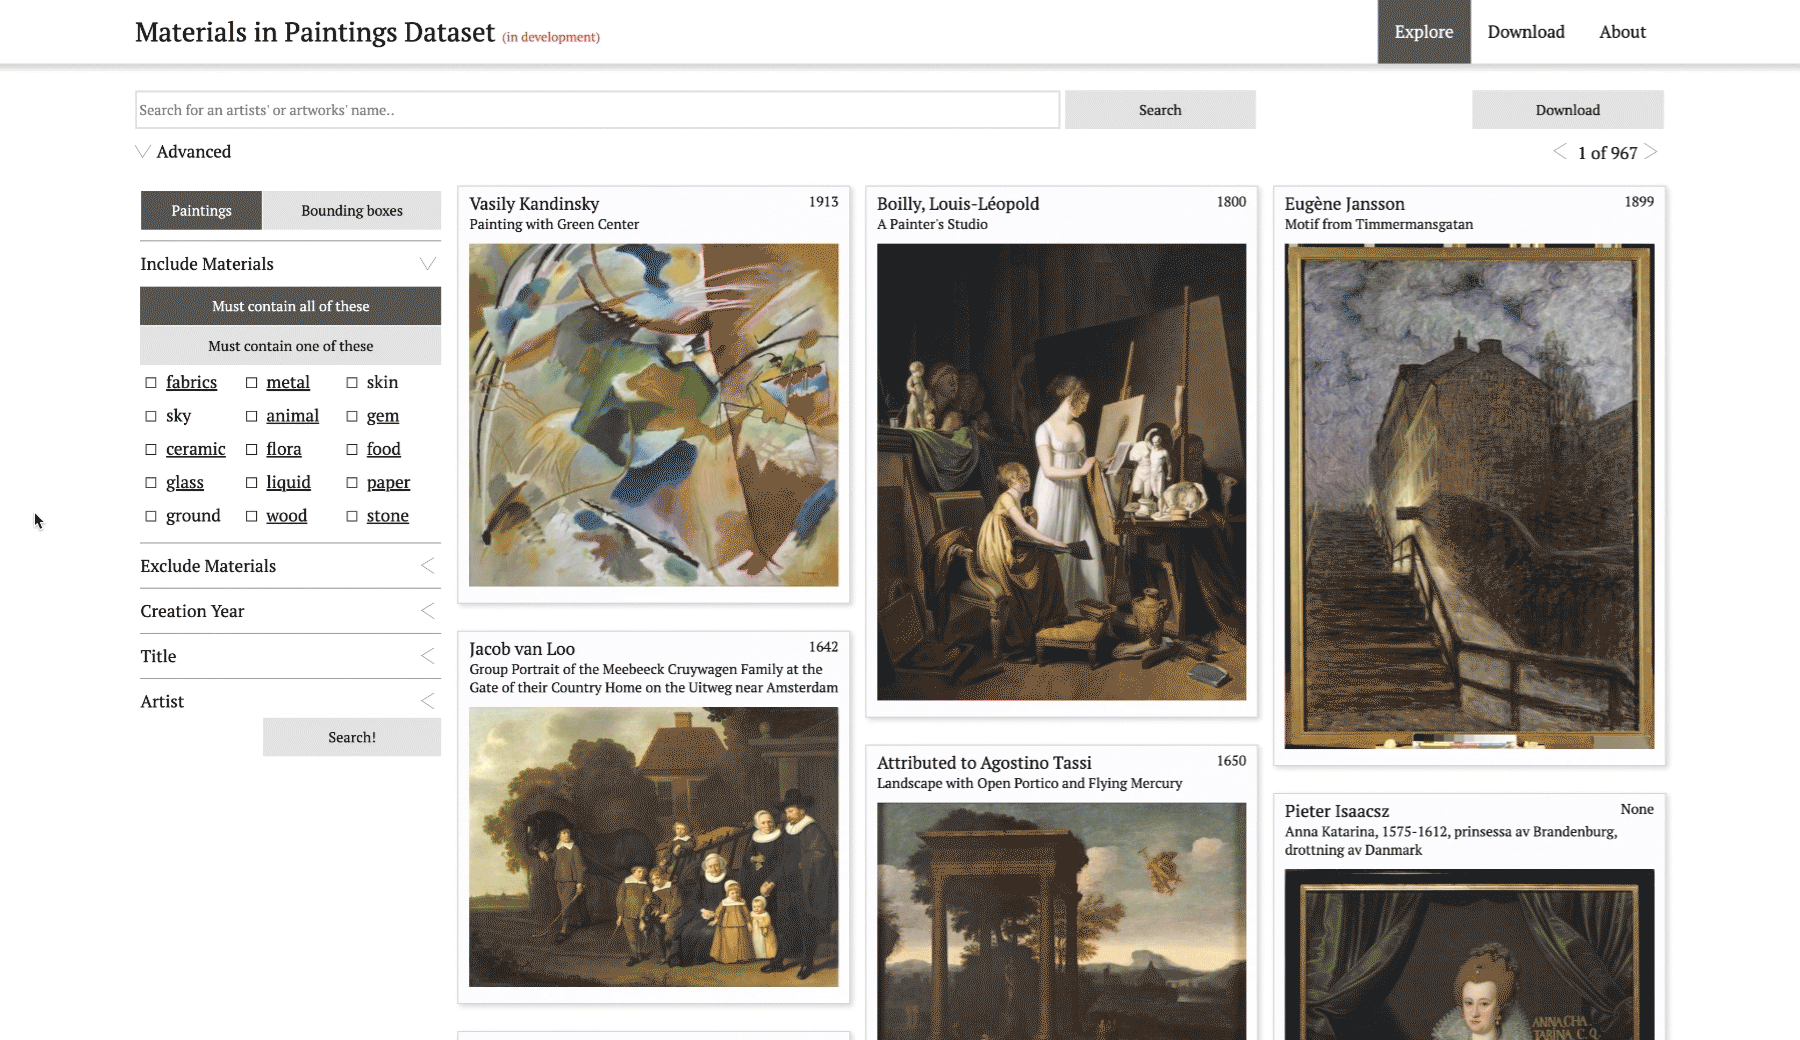
Task: Expand the Artist filter arrow
Action: coord(427,701)
